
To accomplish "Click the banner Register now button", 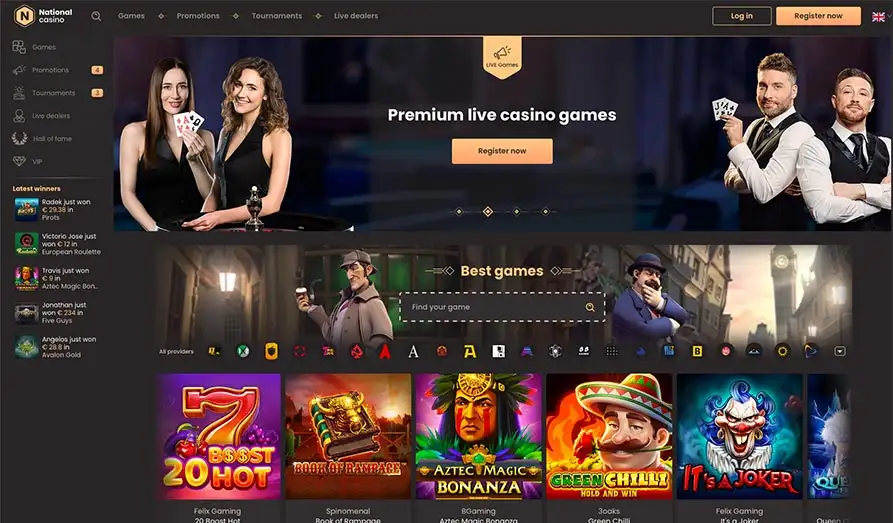I will coord(502,151).
